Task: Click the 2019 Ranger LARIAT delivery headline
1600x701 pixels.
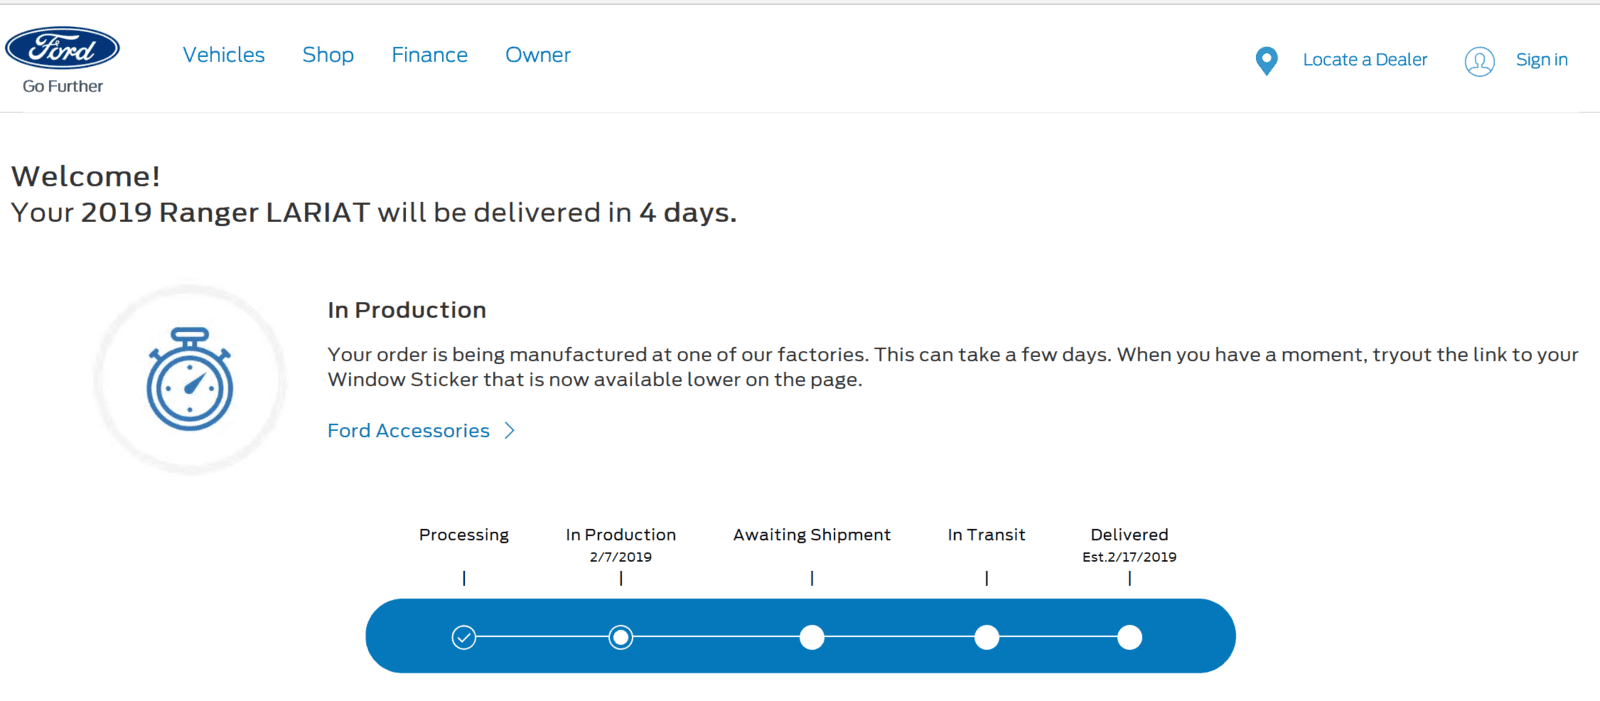Action: pyautogui.click(x=373, y=212)
